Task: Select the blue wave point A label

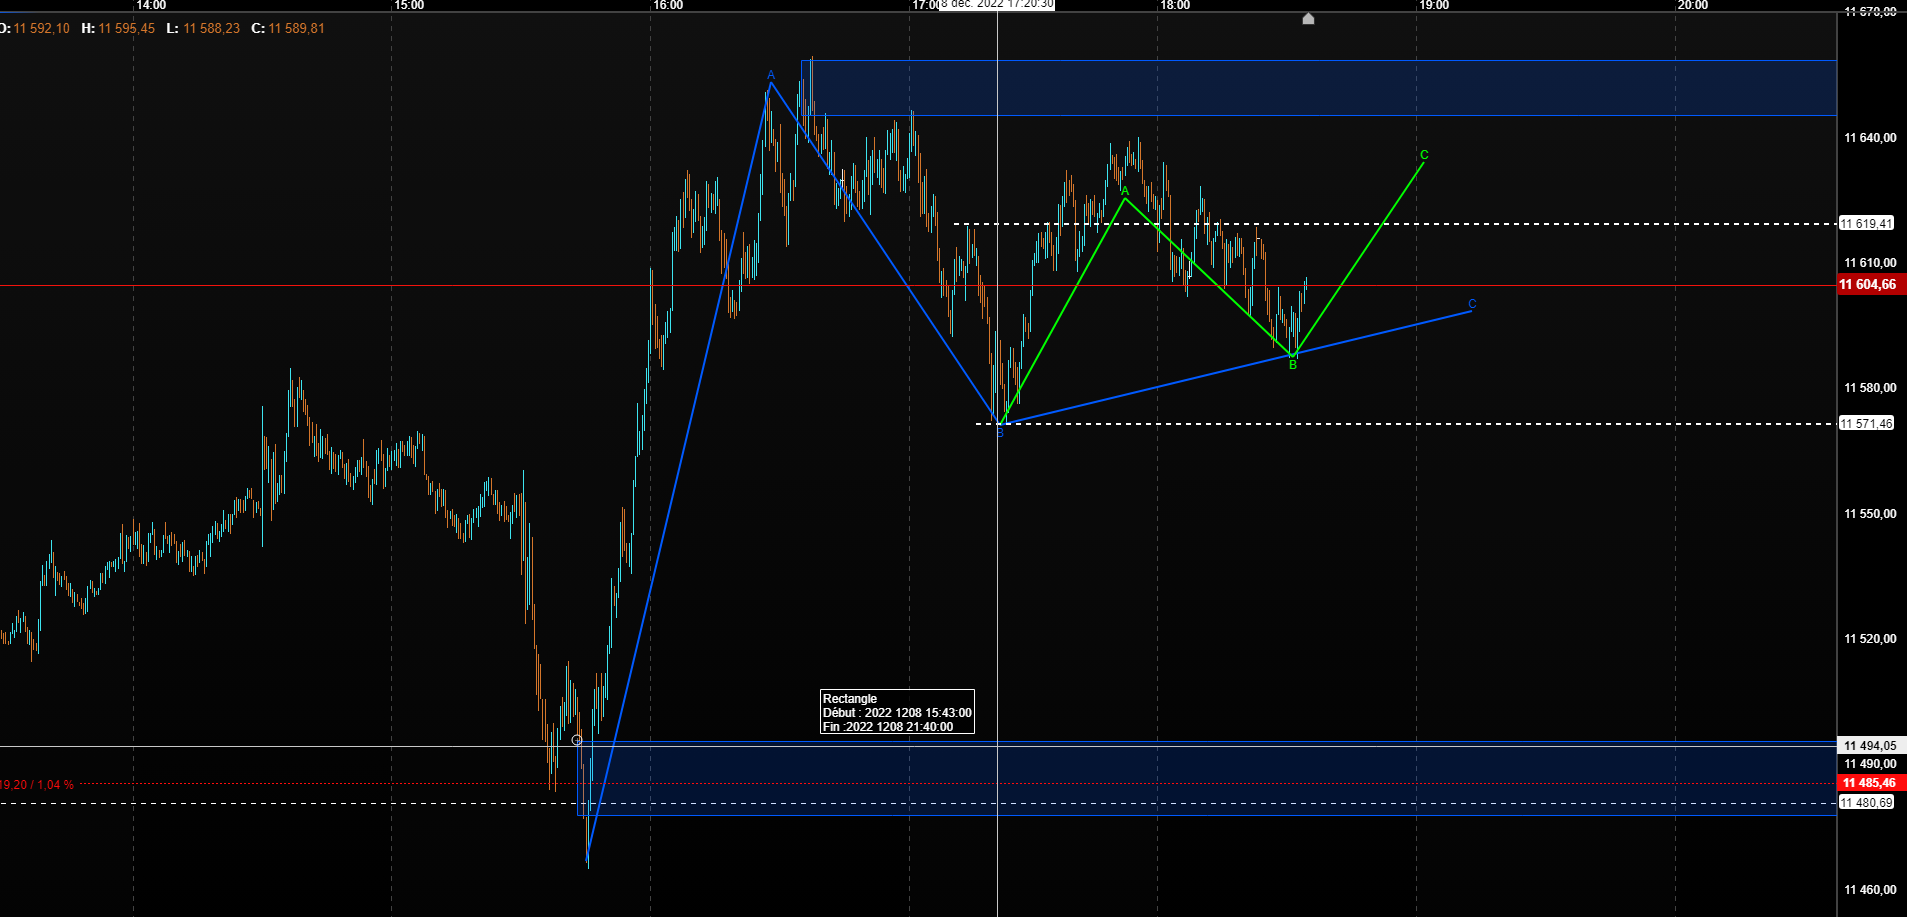Action: point(771,75)
